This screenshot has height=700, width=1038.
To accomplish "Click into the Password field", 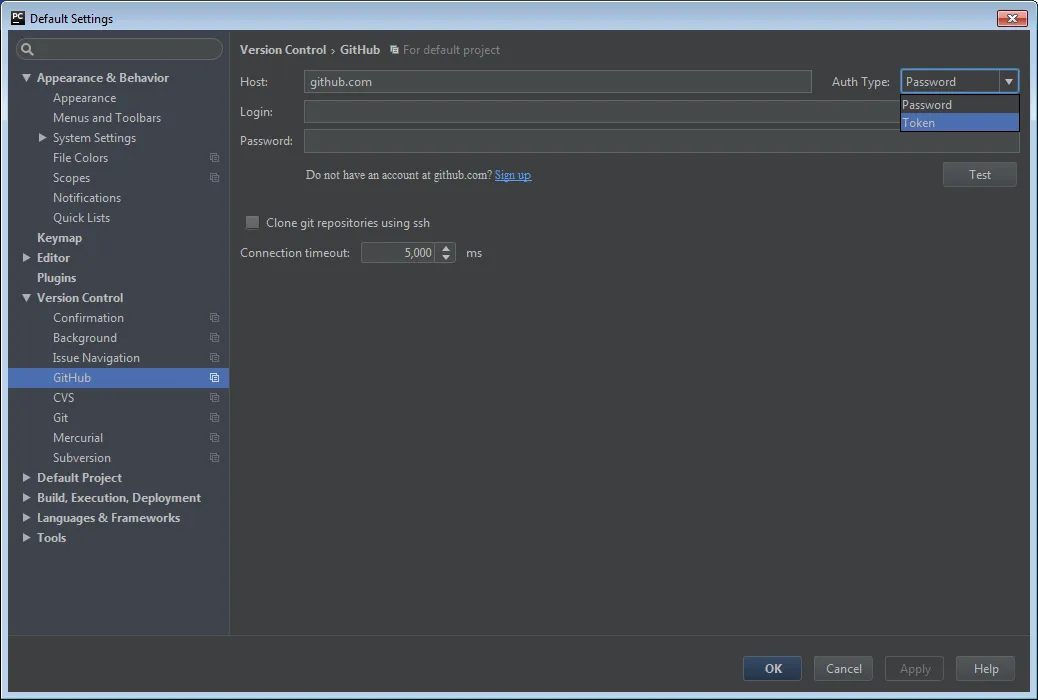I will 661,141.
